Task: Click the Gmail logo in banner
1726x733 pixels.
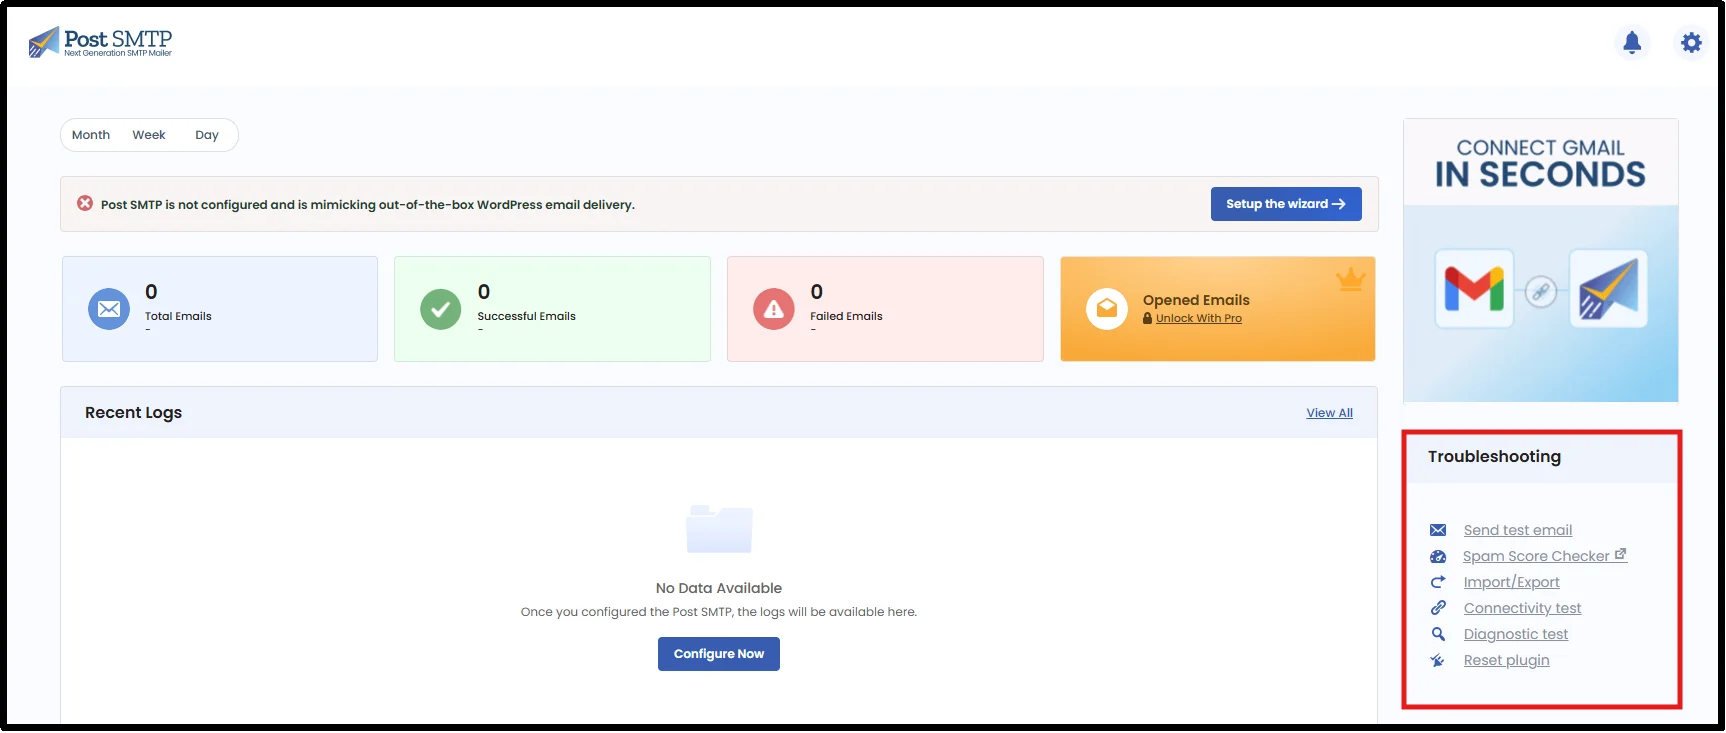Action: (1474, 289)
